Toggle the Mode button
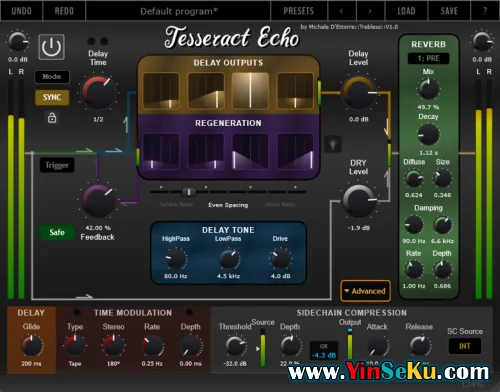The width and height of the screenshot is (500, 392). tap(52, 77)
